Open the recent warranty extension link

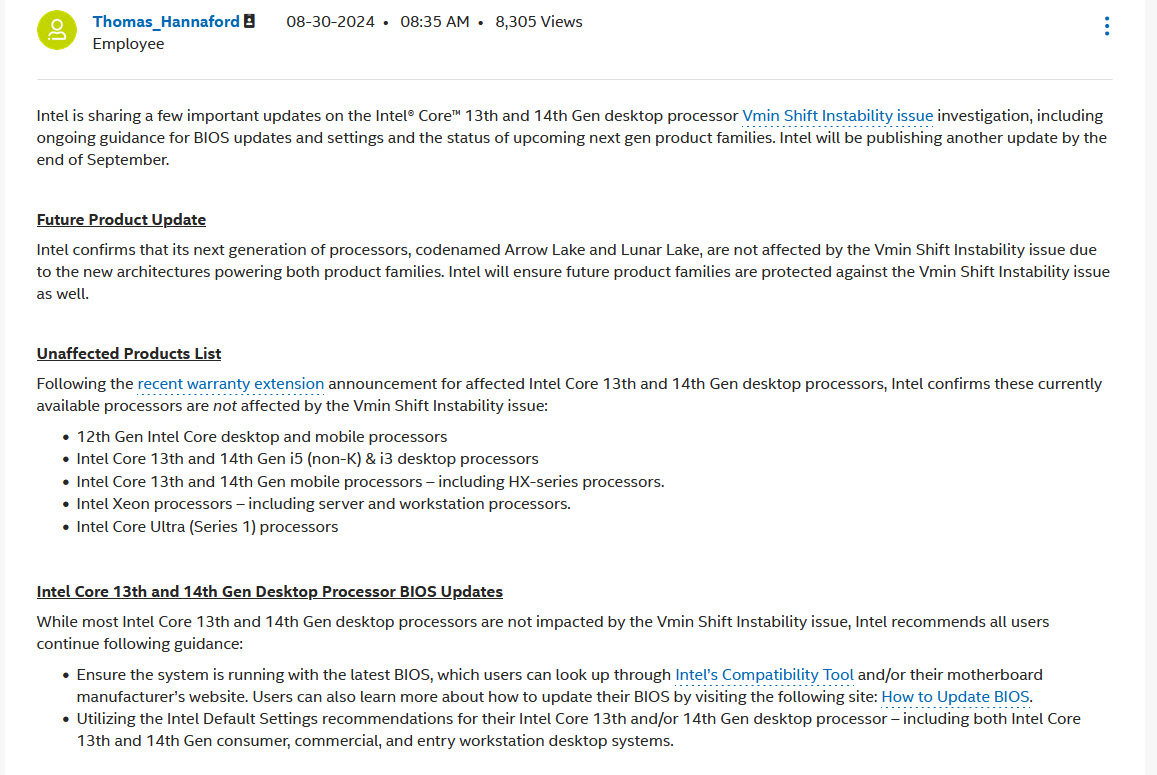pos(231,384)
